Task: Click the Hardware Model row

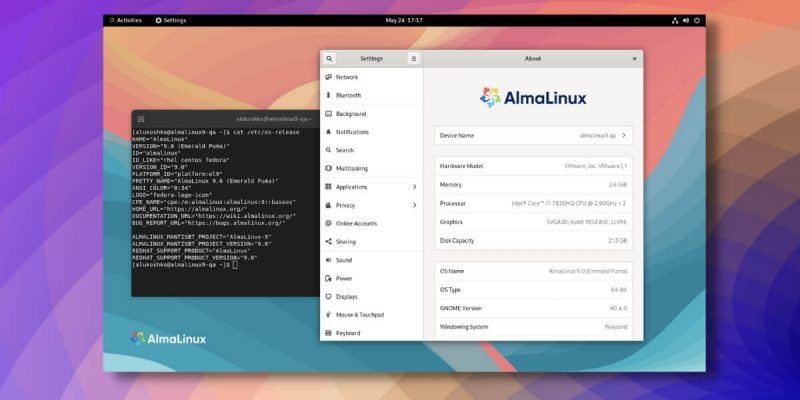Action: coord(533,166)
